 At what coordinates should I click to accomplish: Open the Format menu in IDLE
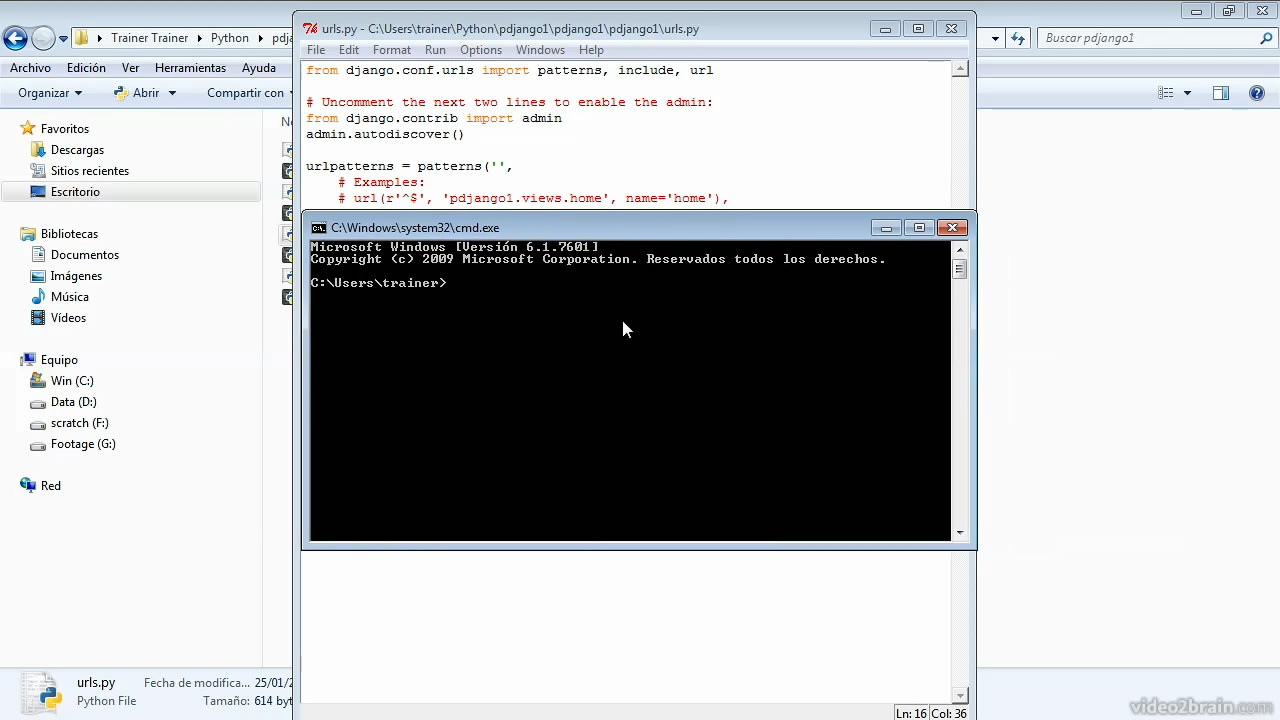392,50
